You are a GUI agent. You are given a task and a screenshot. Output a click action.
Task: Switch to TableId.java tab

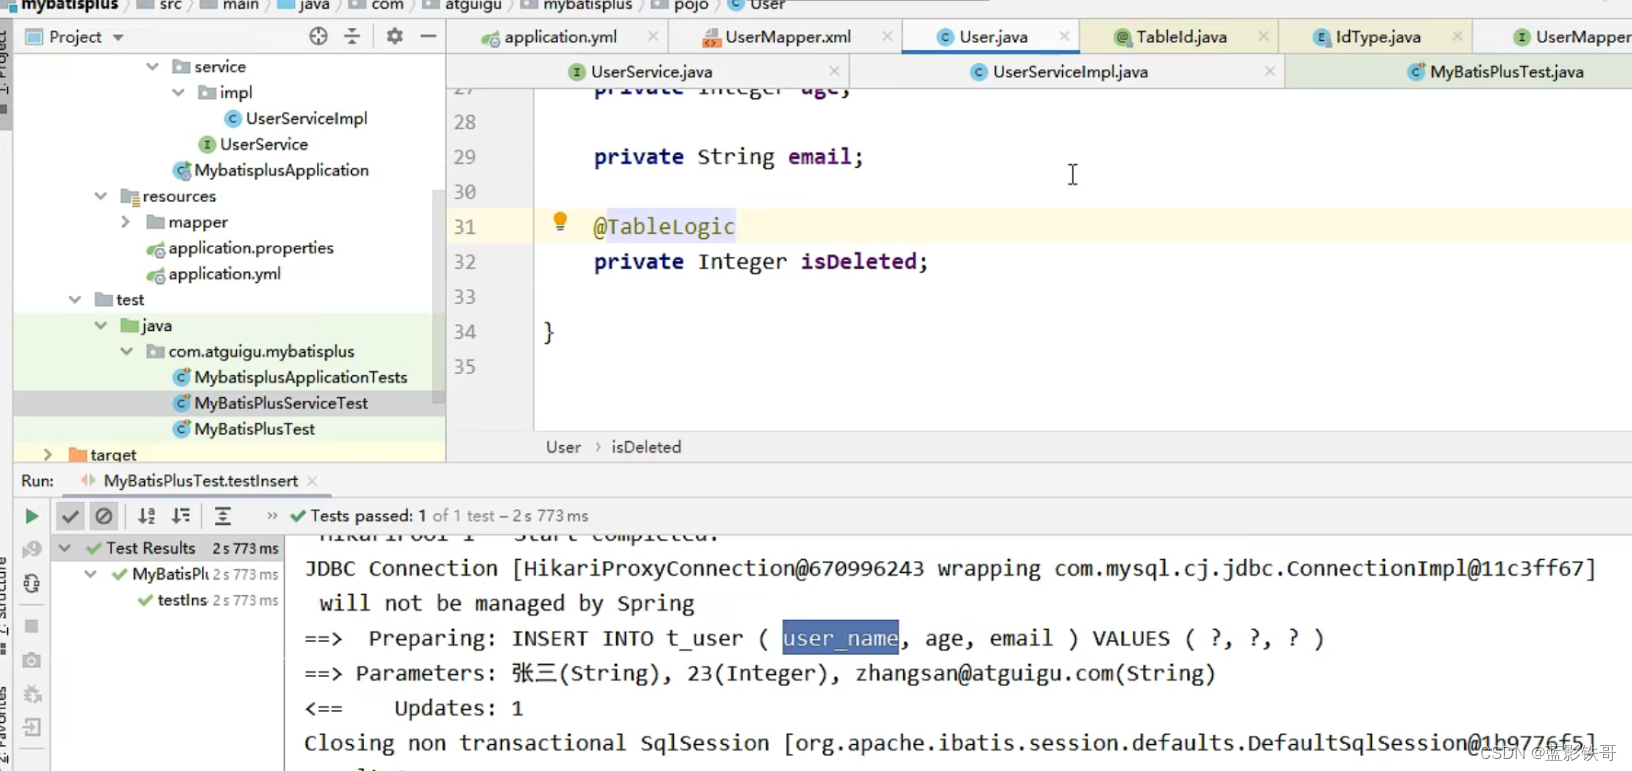tap(1181, 37)
